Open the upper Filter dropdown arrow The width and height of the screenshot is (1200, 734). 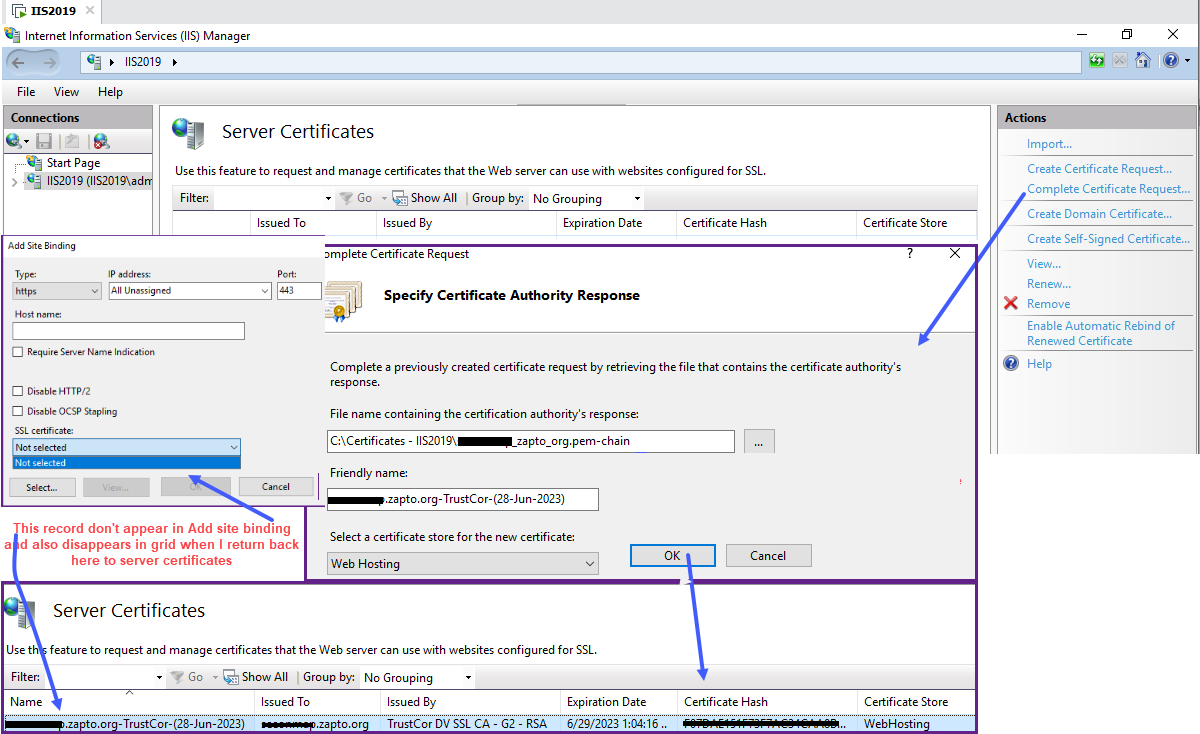point(329,198)
